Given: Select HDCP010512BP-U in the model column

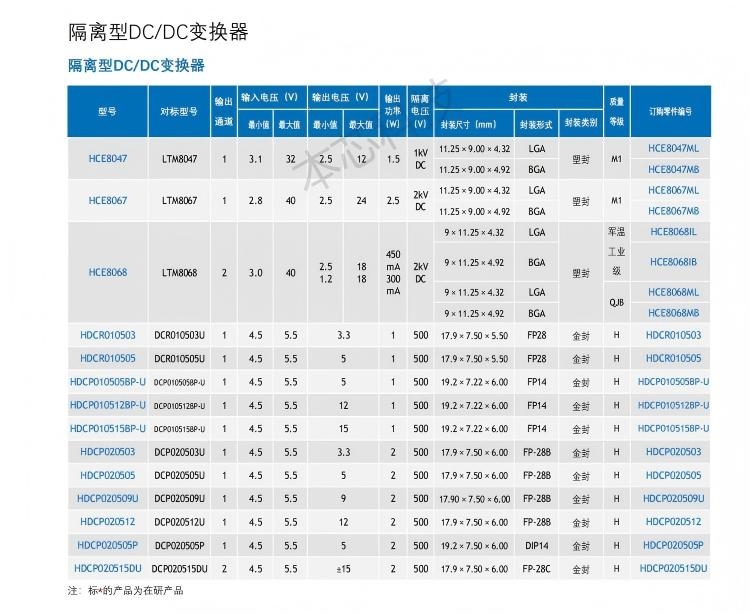Looking at the screenshot, I should click(107, 405).
